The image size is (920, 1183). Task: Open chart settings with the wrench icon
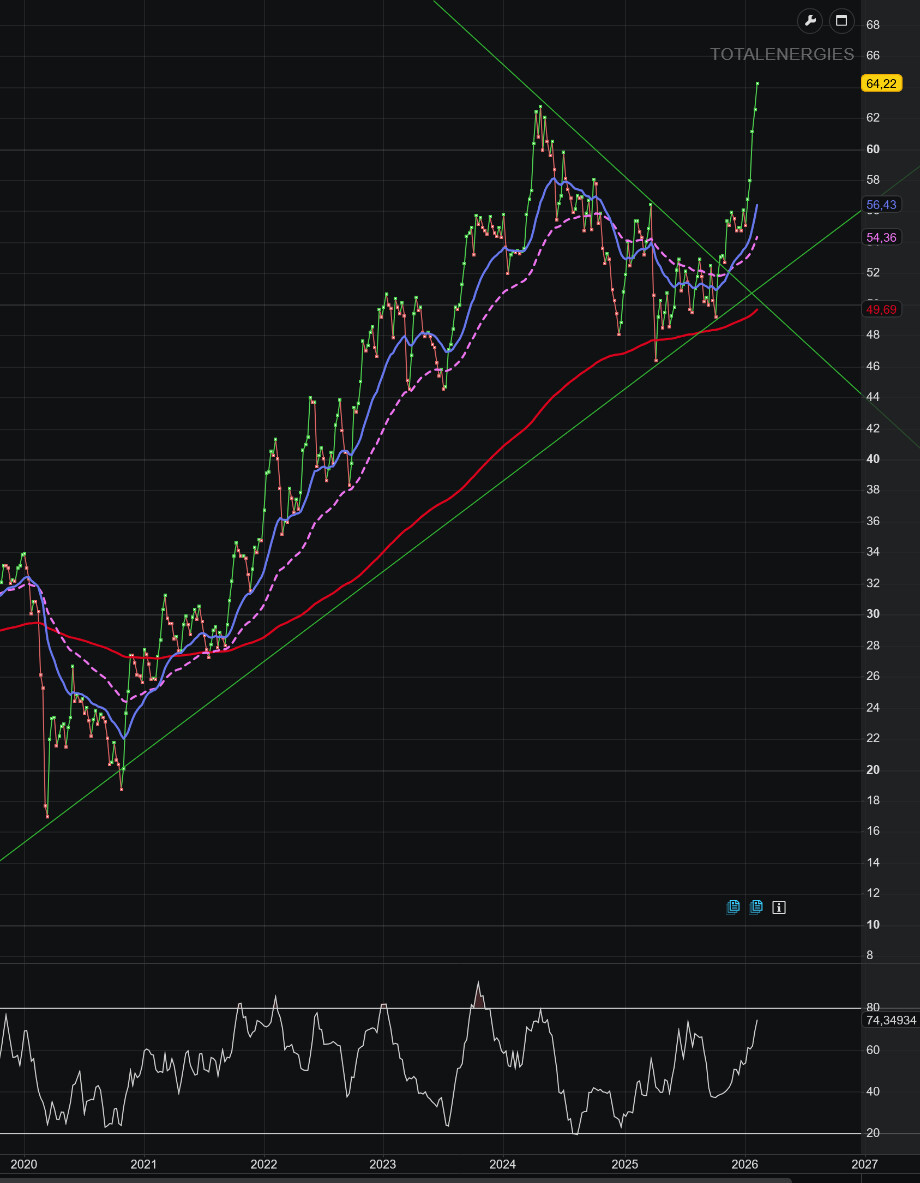point(810,21)
